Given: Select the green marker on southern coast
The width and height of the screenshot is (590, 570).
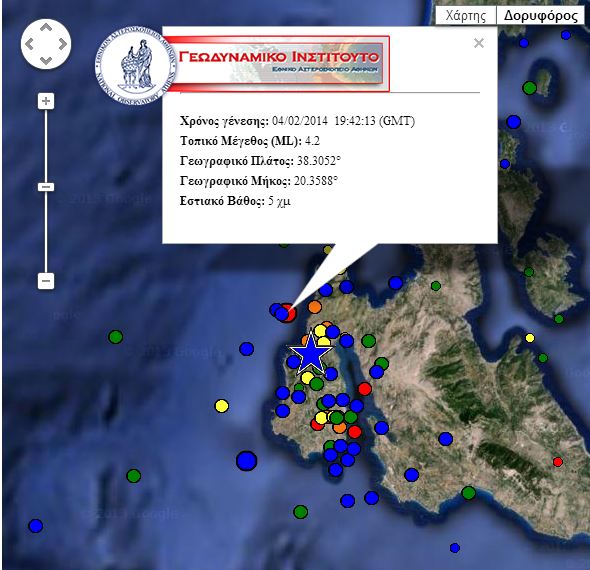Looking at the screenshot, I should point(468,492).
